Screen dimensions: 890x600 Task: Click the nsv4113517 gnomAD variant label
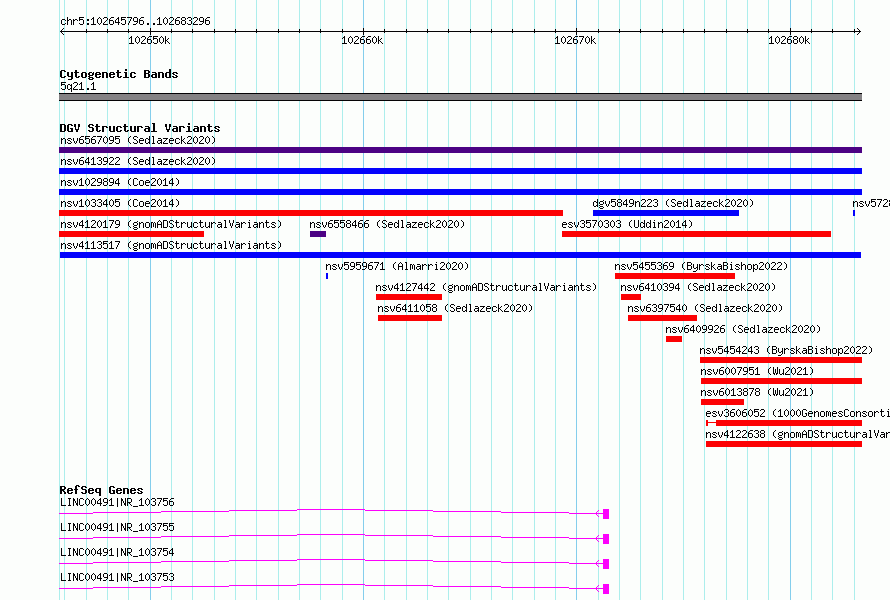[x=171, y=245]
